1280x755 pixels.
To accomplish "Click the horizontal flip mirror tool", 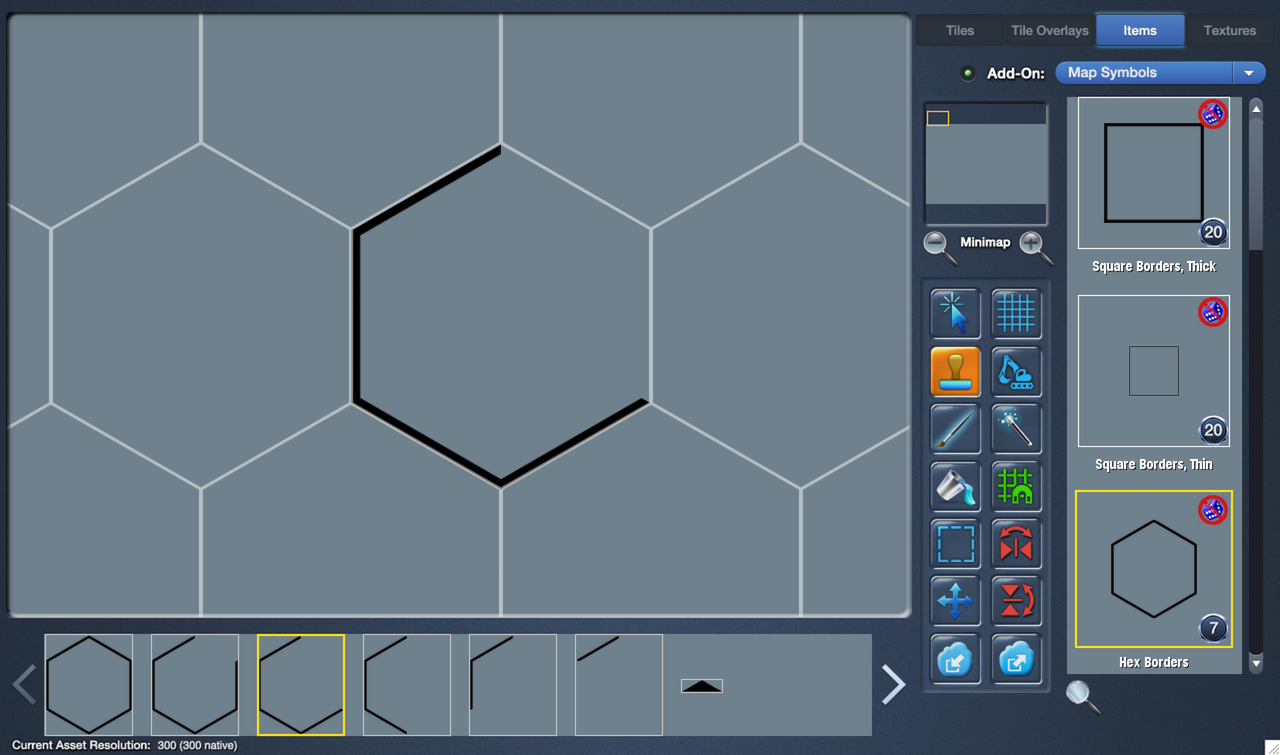I will 1015,545.
